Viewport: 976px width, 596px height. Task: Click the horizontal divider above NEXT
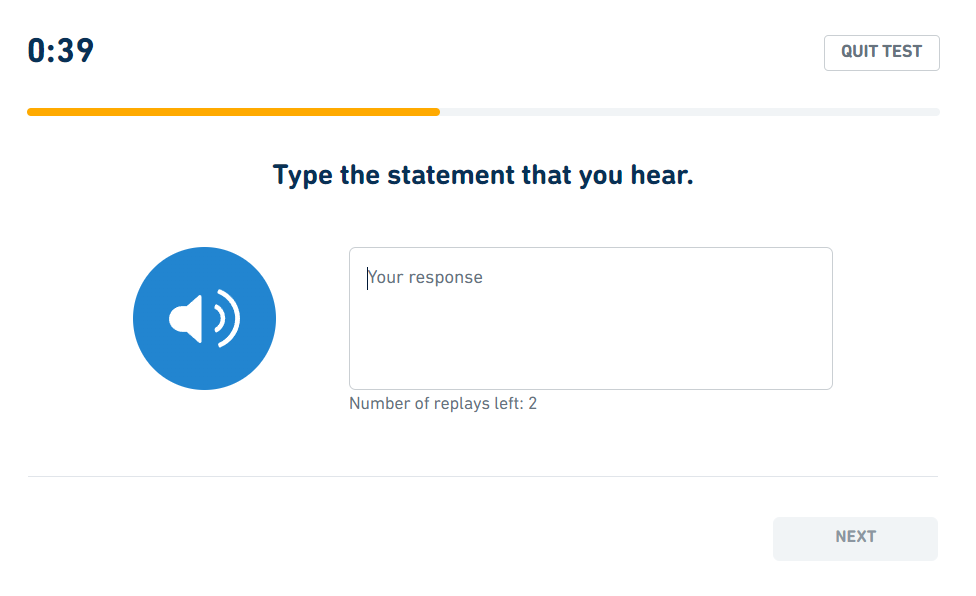(x=482, y=477)
